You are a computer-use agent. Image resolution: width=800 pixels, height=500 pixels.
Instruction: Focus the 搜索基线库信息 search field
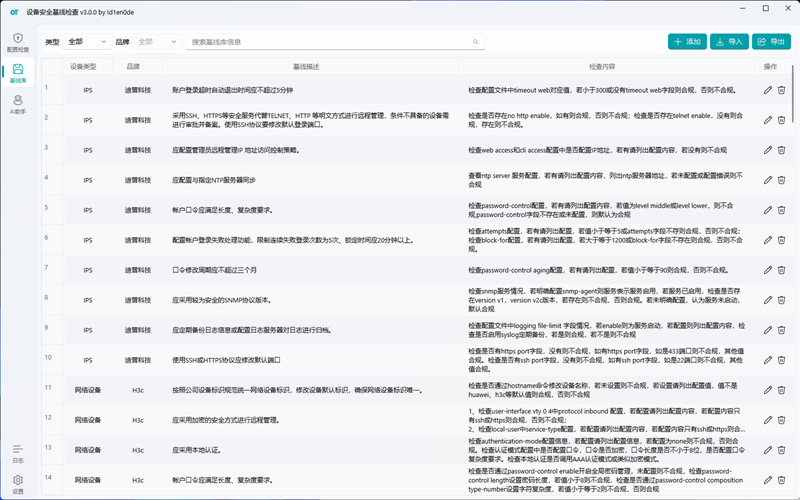coord(335,42)
